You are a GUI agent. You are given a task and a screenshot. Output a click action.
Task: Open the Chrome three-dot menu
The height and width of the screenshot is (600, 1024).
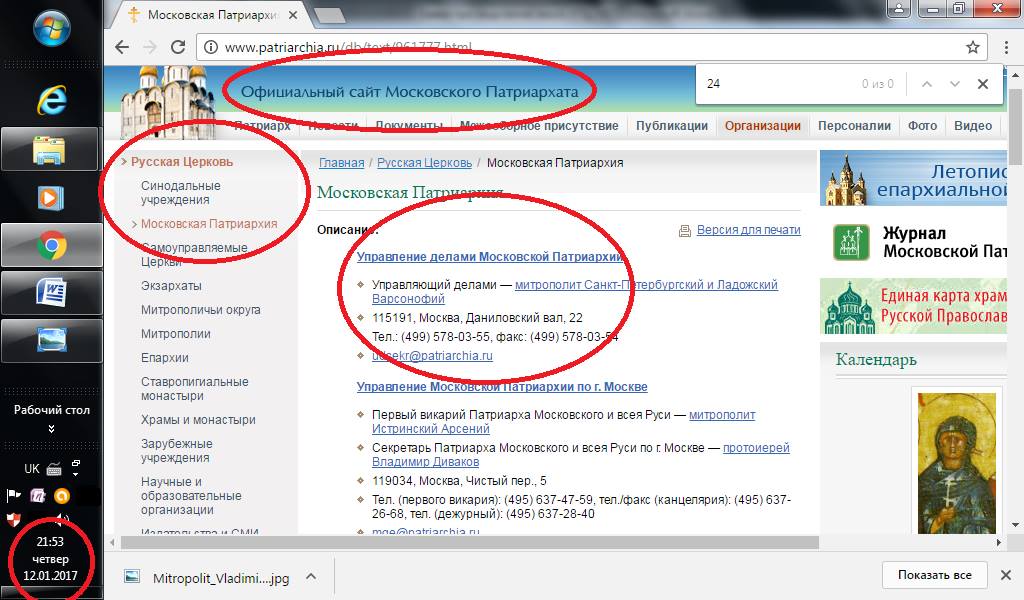tap(1006, 47)
